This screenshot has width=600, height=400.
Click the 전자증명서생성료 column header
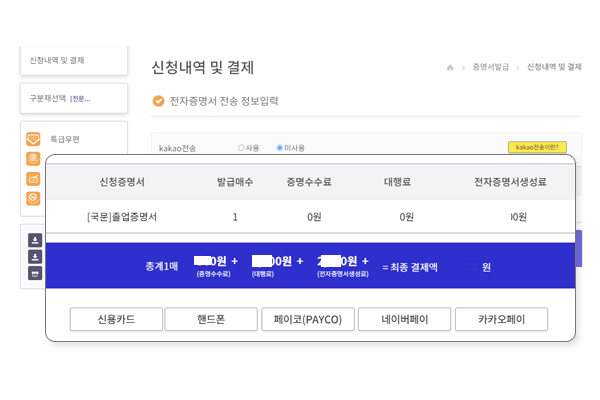click(510, 182)
